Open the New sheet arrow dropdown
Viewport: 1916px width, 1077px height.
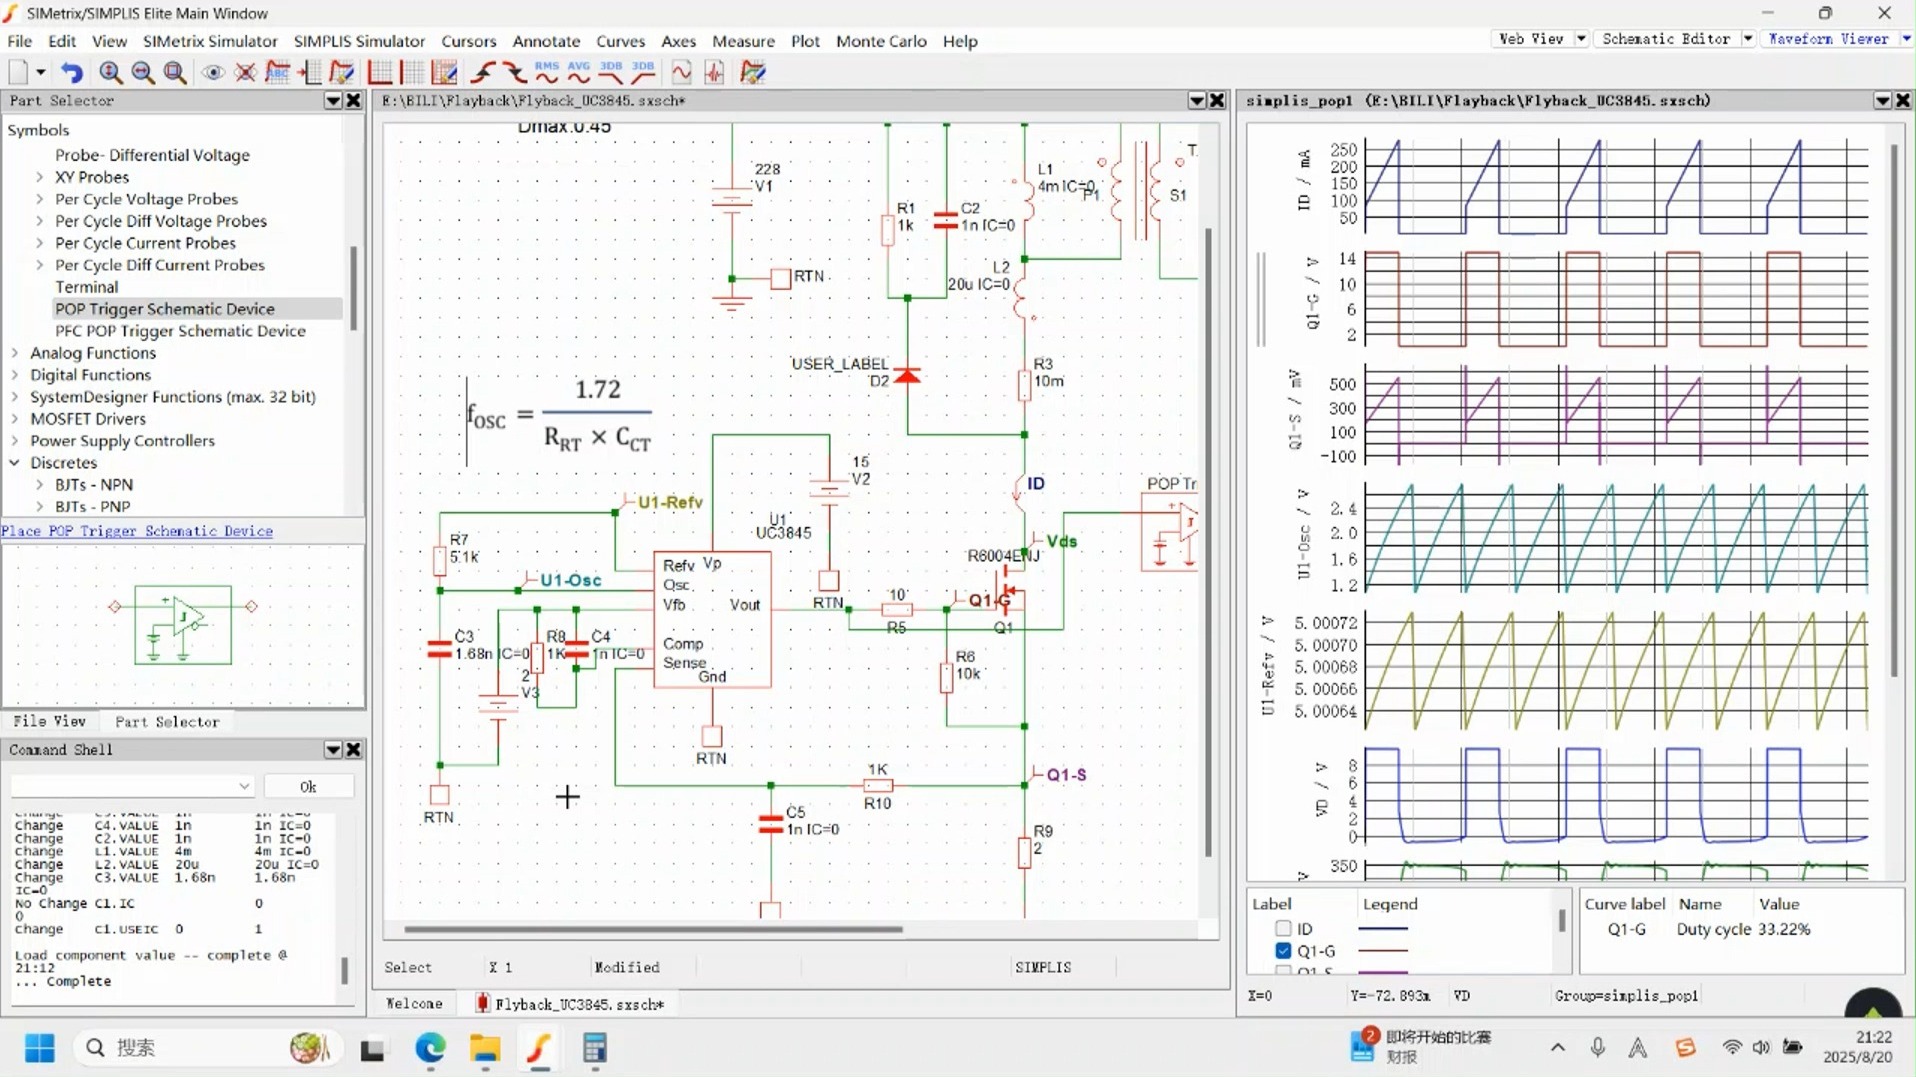click(x=41, y=72)
